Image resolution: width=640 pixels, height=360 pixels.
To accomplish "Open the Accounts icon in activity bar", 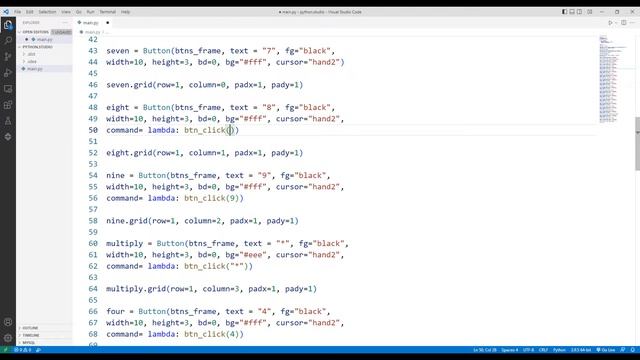I will click(x=8, y=322).
